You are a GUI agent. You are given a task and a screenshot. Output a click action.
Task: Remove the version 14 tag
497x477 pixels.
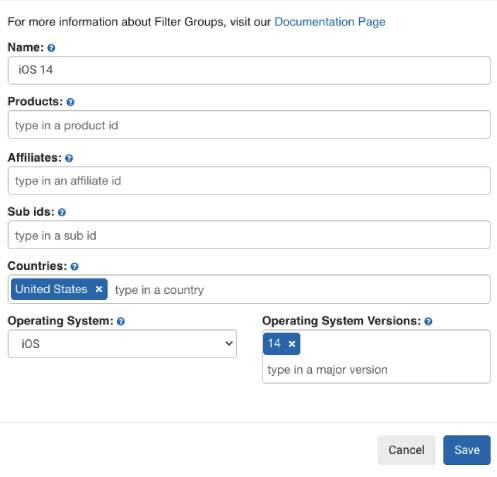coord(292,344)
